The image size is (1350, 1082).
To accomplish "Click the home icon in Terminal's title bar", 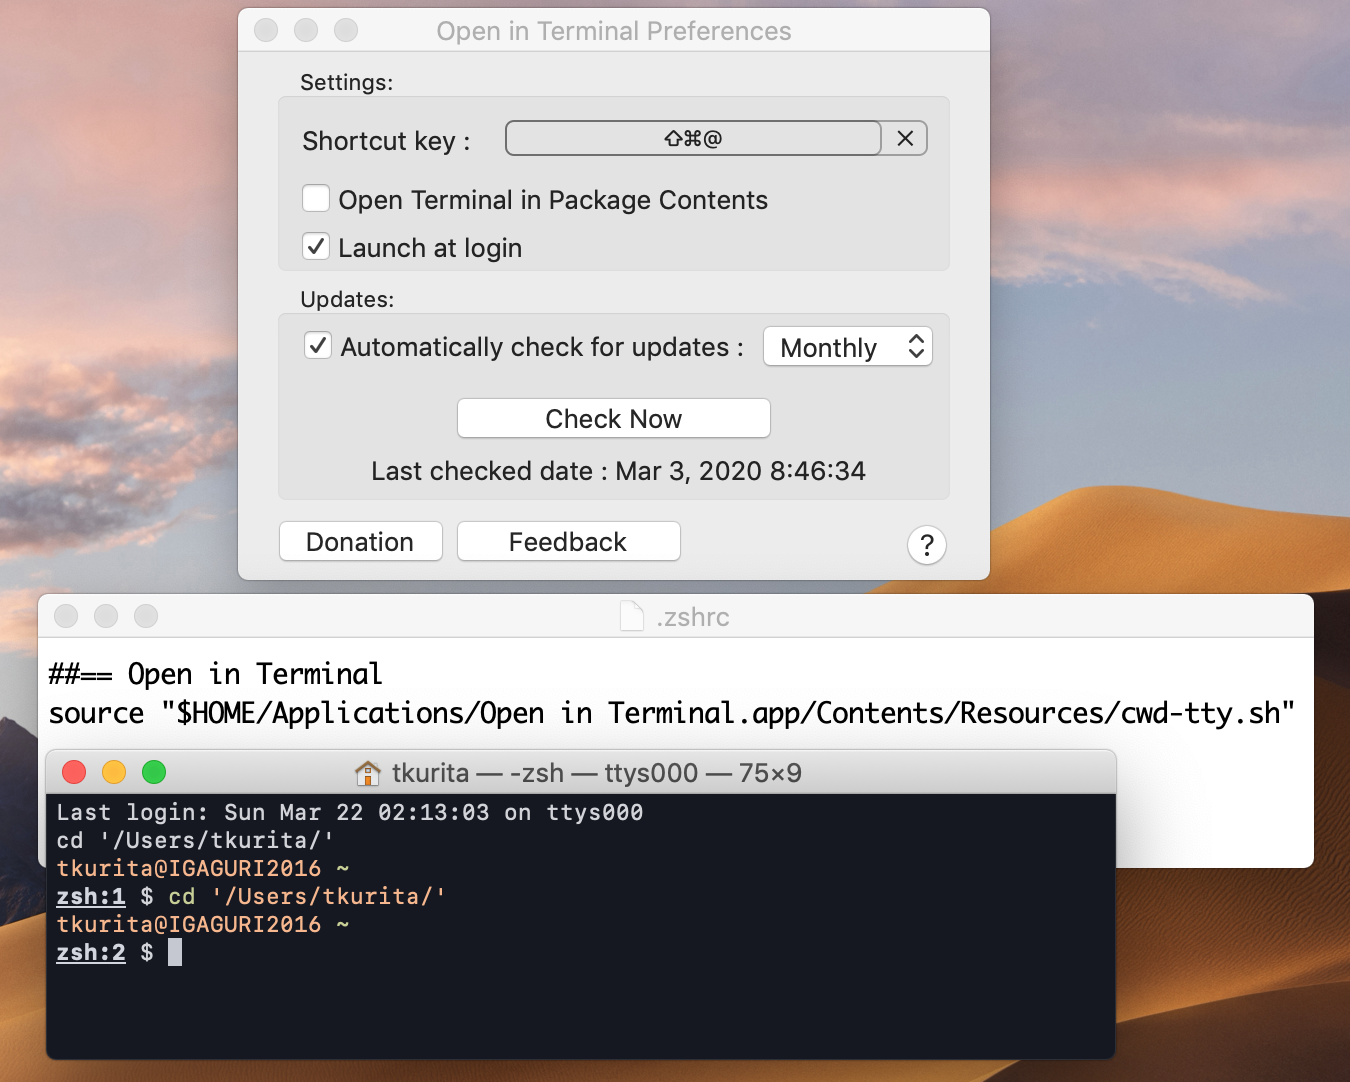I will 367,772.
